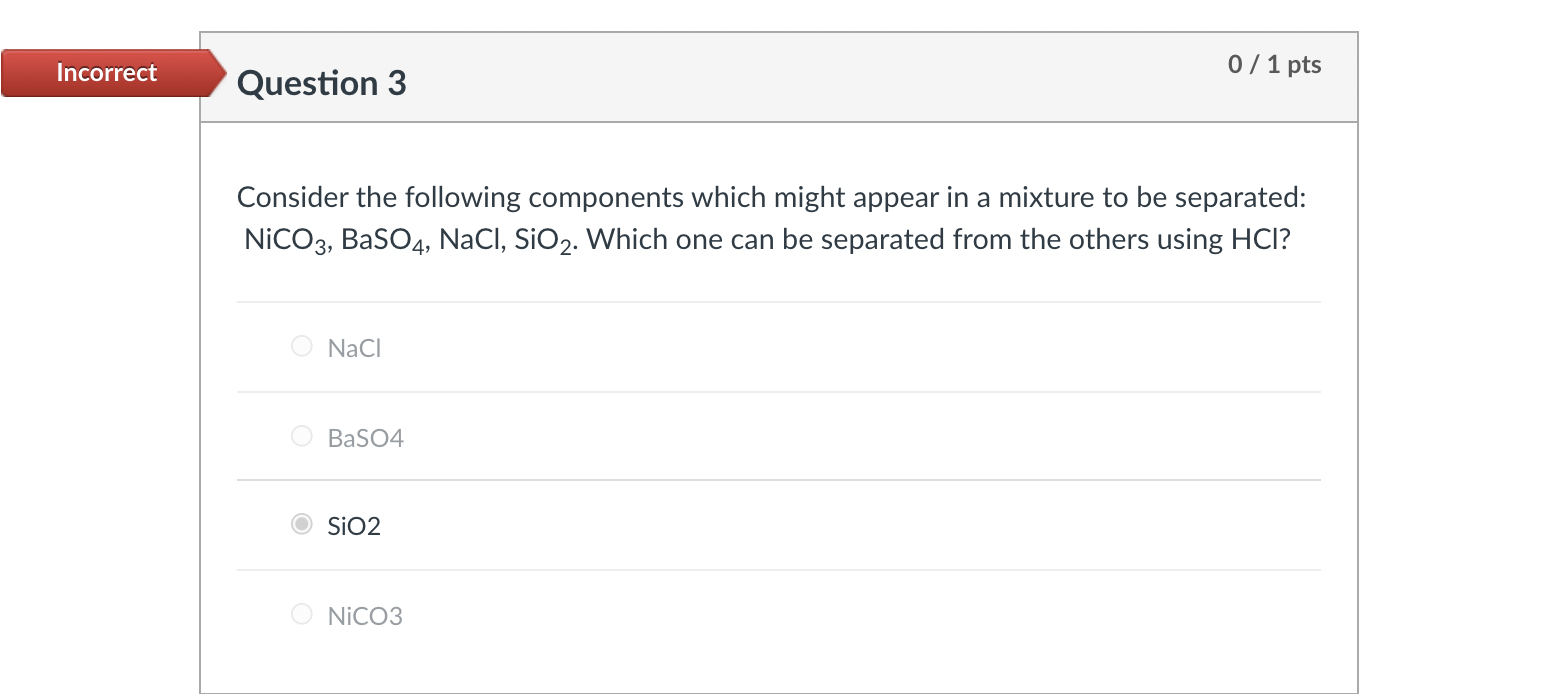Click the divider above the NaCl option

(778, 301)
